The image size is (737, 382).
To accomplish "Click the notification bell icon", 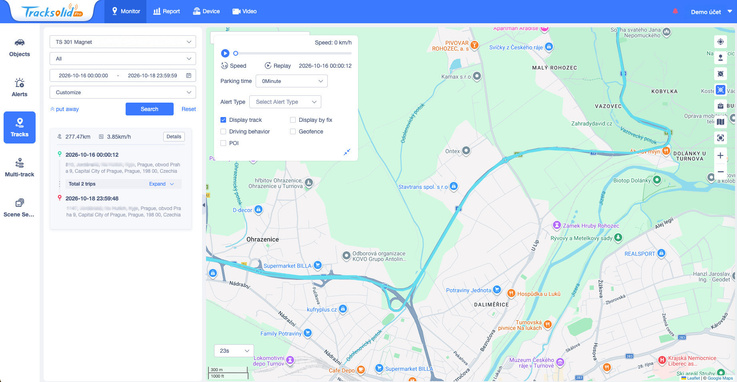I will [675, 11].
